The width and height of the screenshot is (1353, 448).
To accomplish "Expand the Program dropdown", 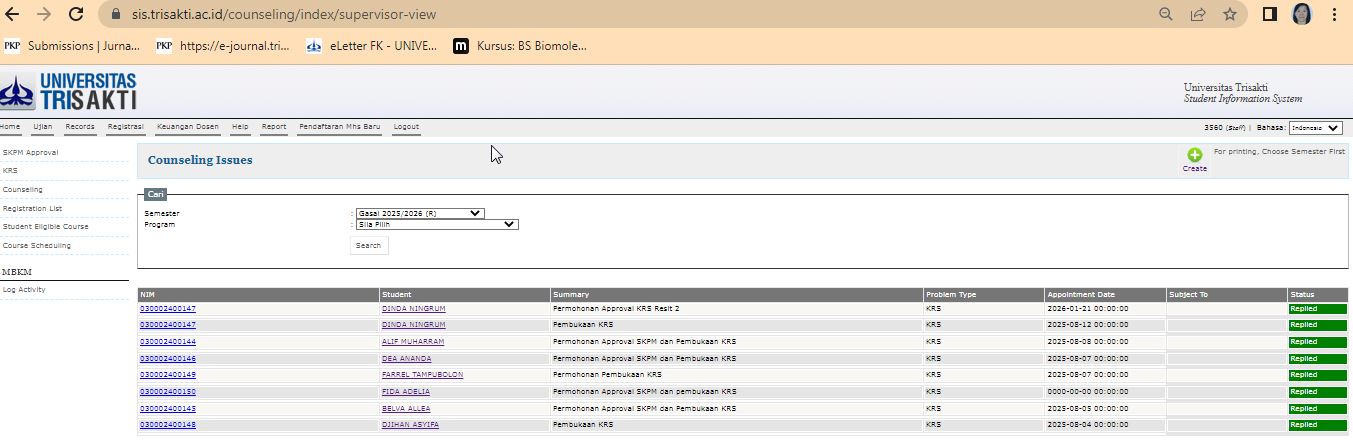I will tap(437, 224).
